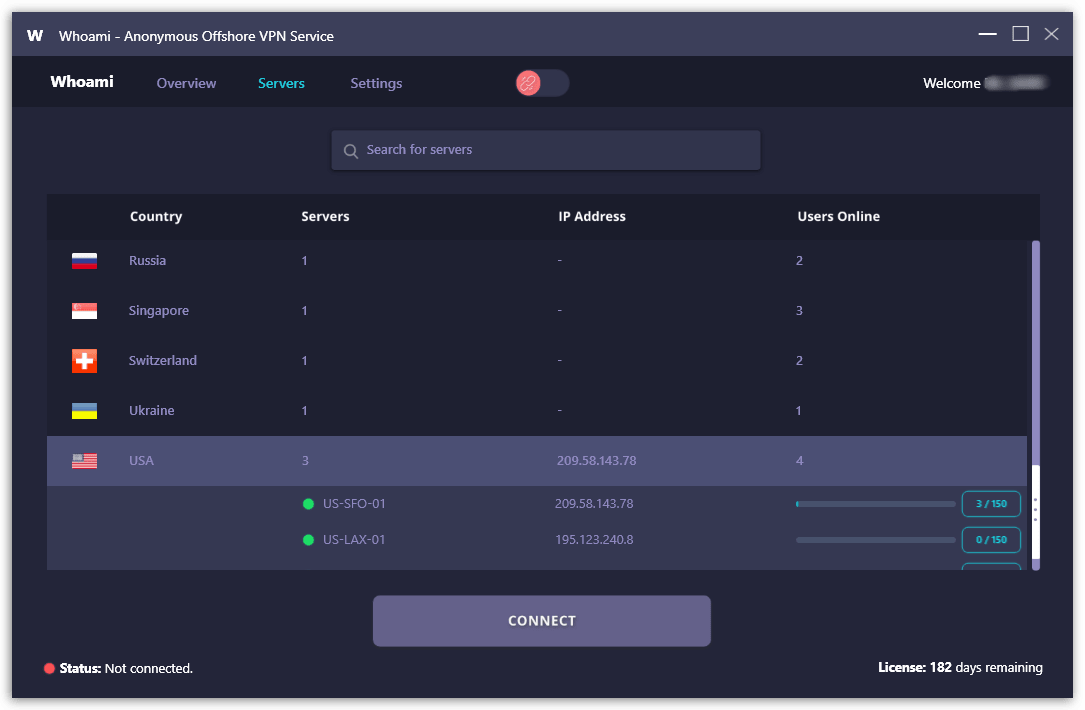Image resolution: width=1085 pixels, height=710 pixels.
Task: Click the search magnifier icon
Action: click(x=351, y=149)
